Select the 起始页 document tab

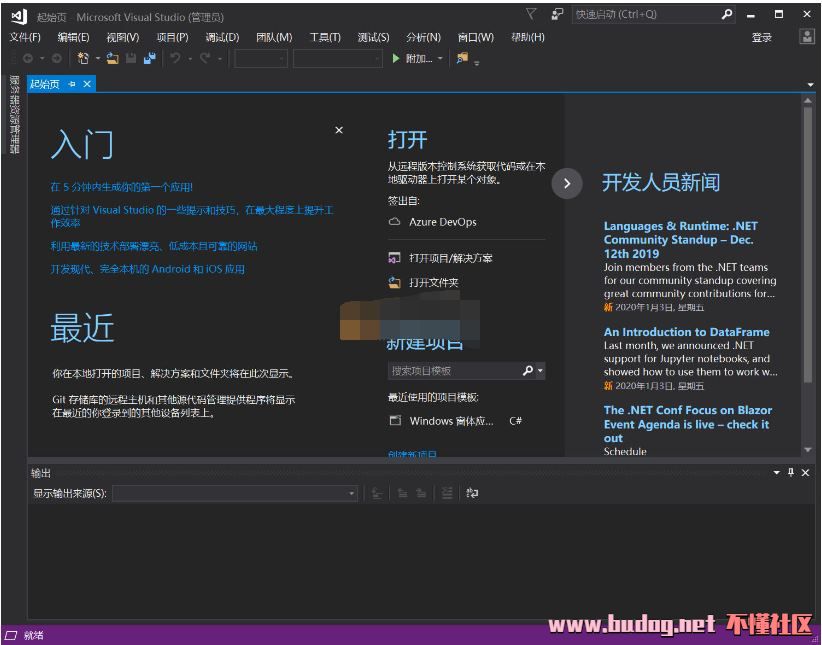click(45, 84)
